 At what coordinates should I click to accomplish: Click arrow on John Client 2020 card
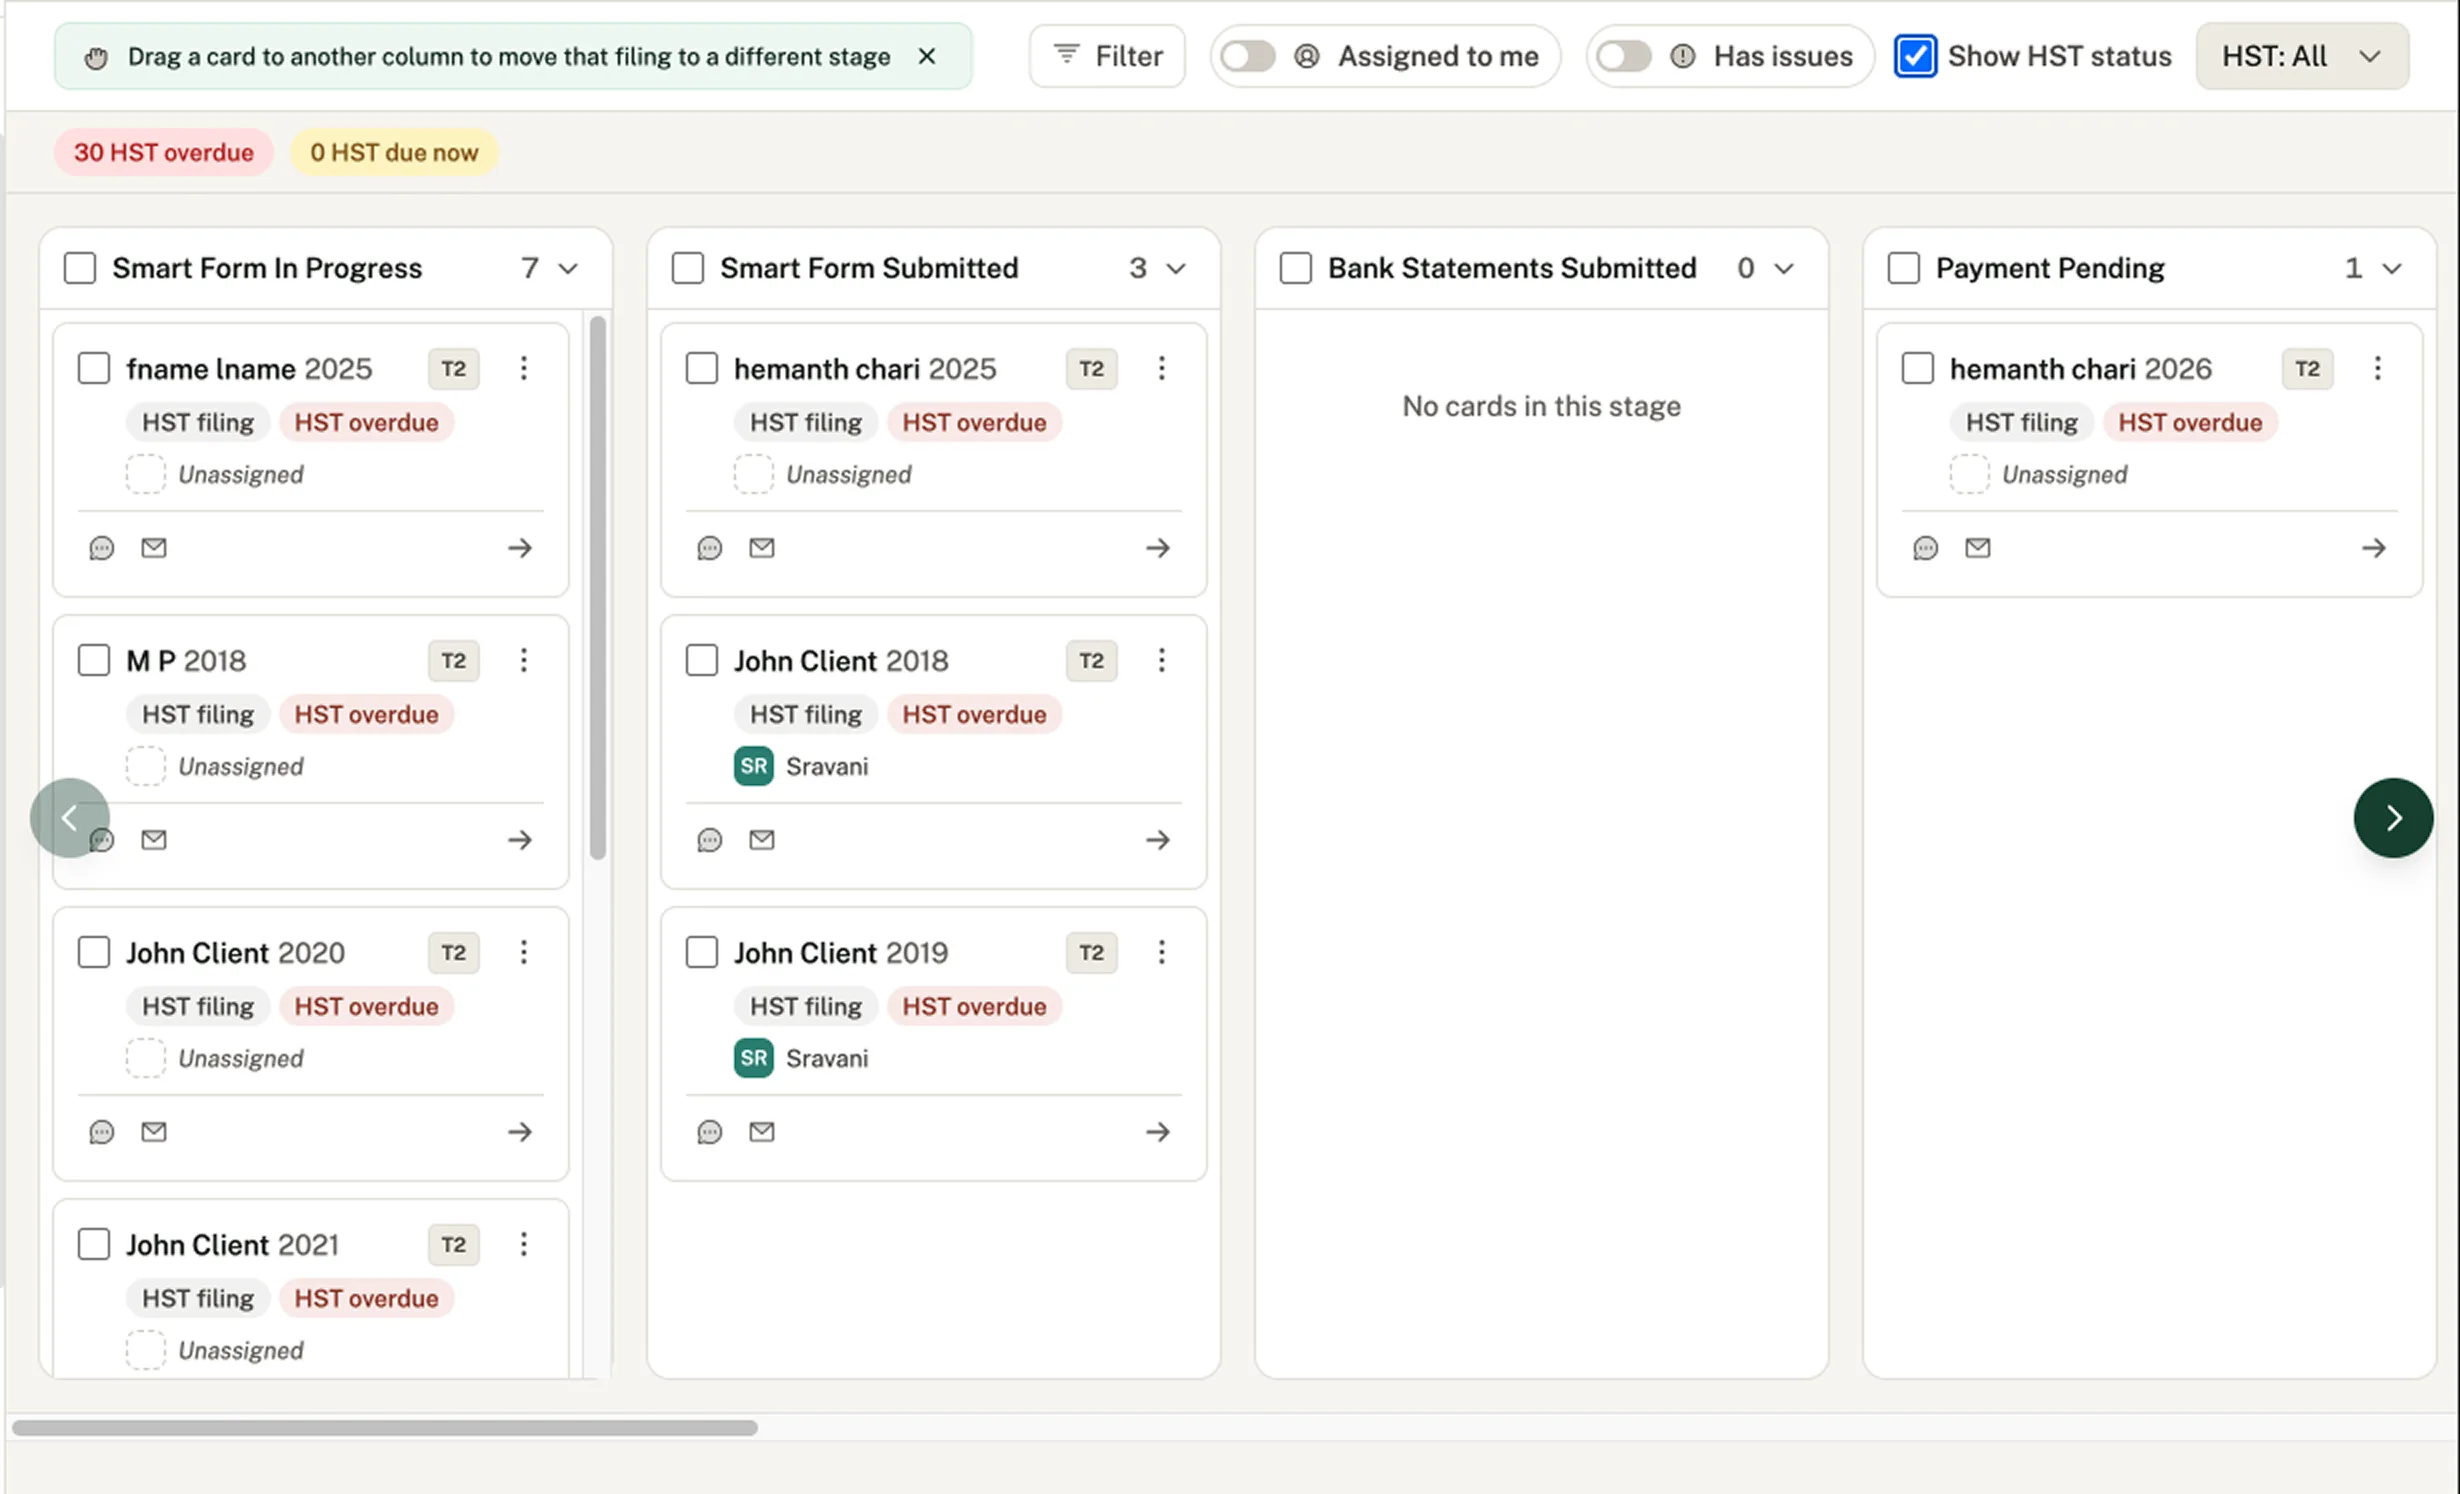520,1132
